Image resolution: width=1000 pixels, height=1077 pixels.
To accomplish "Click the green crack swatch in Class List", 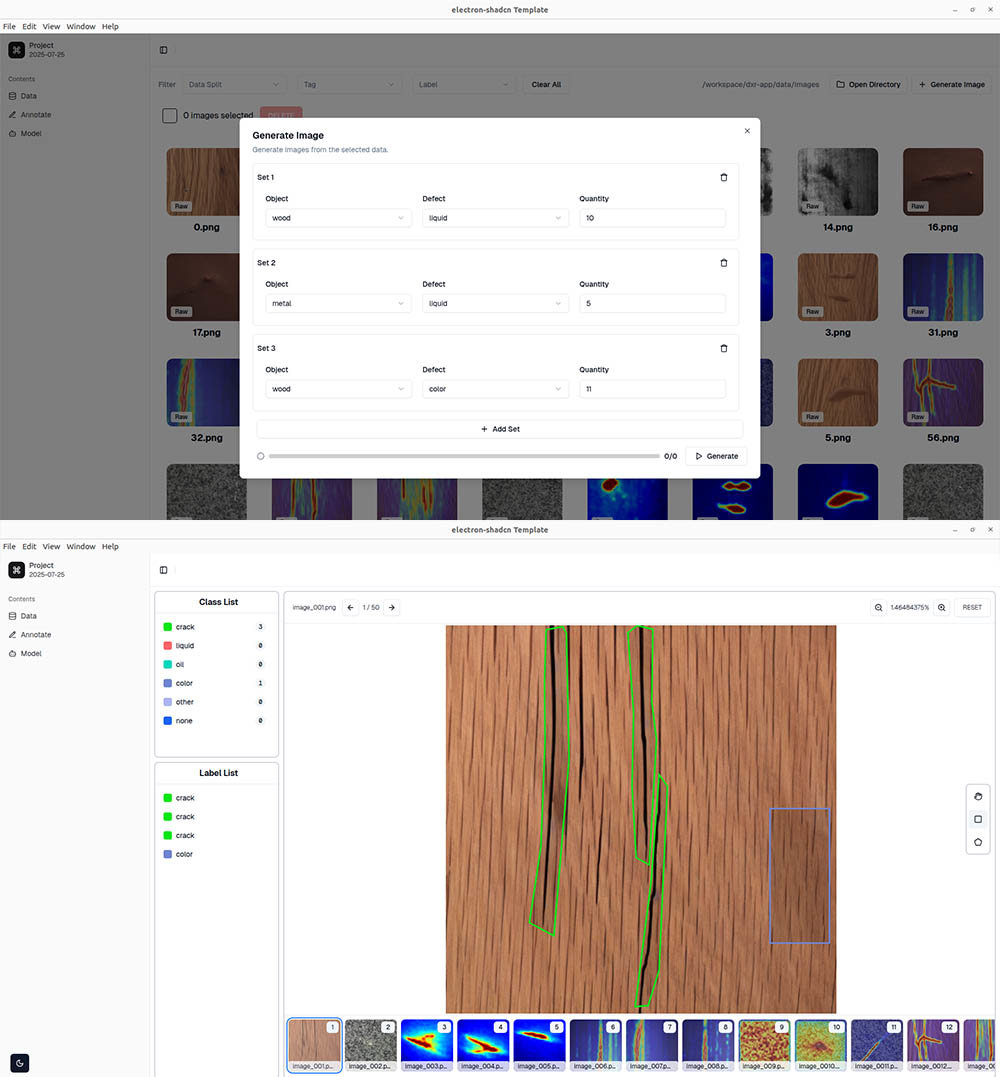I will click(x=168, y=627).
